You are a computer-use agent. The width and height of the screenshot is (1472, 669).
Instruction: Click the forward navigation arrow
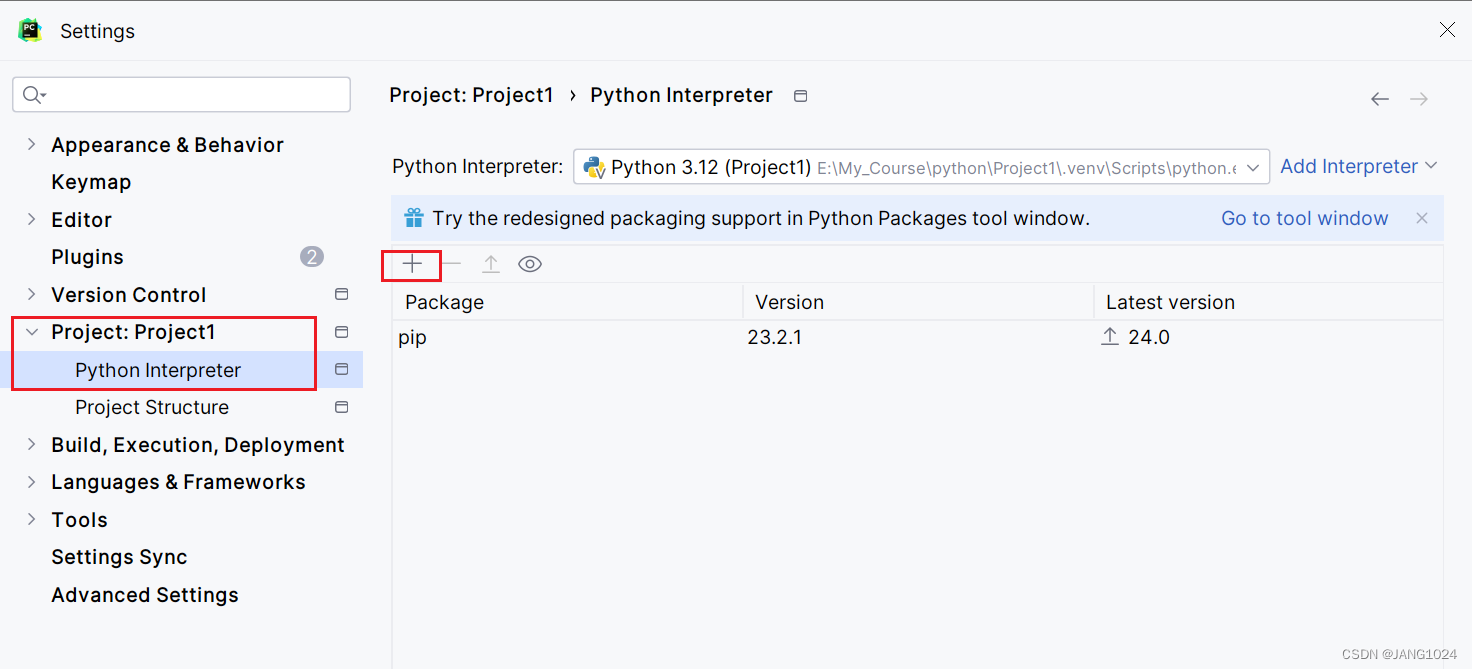point(1419,99)
